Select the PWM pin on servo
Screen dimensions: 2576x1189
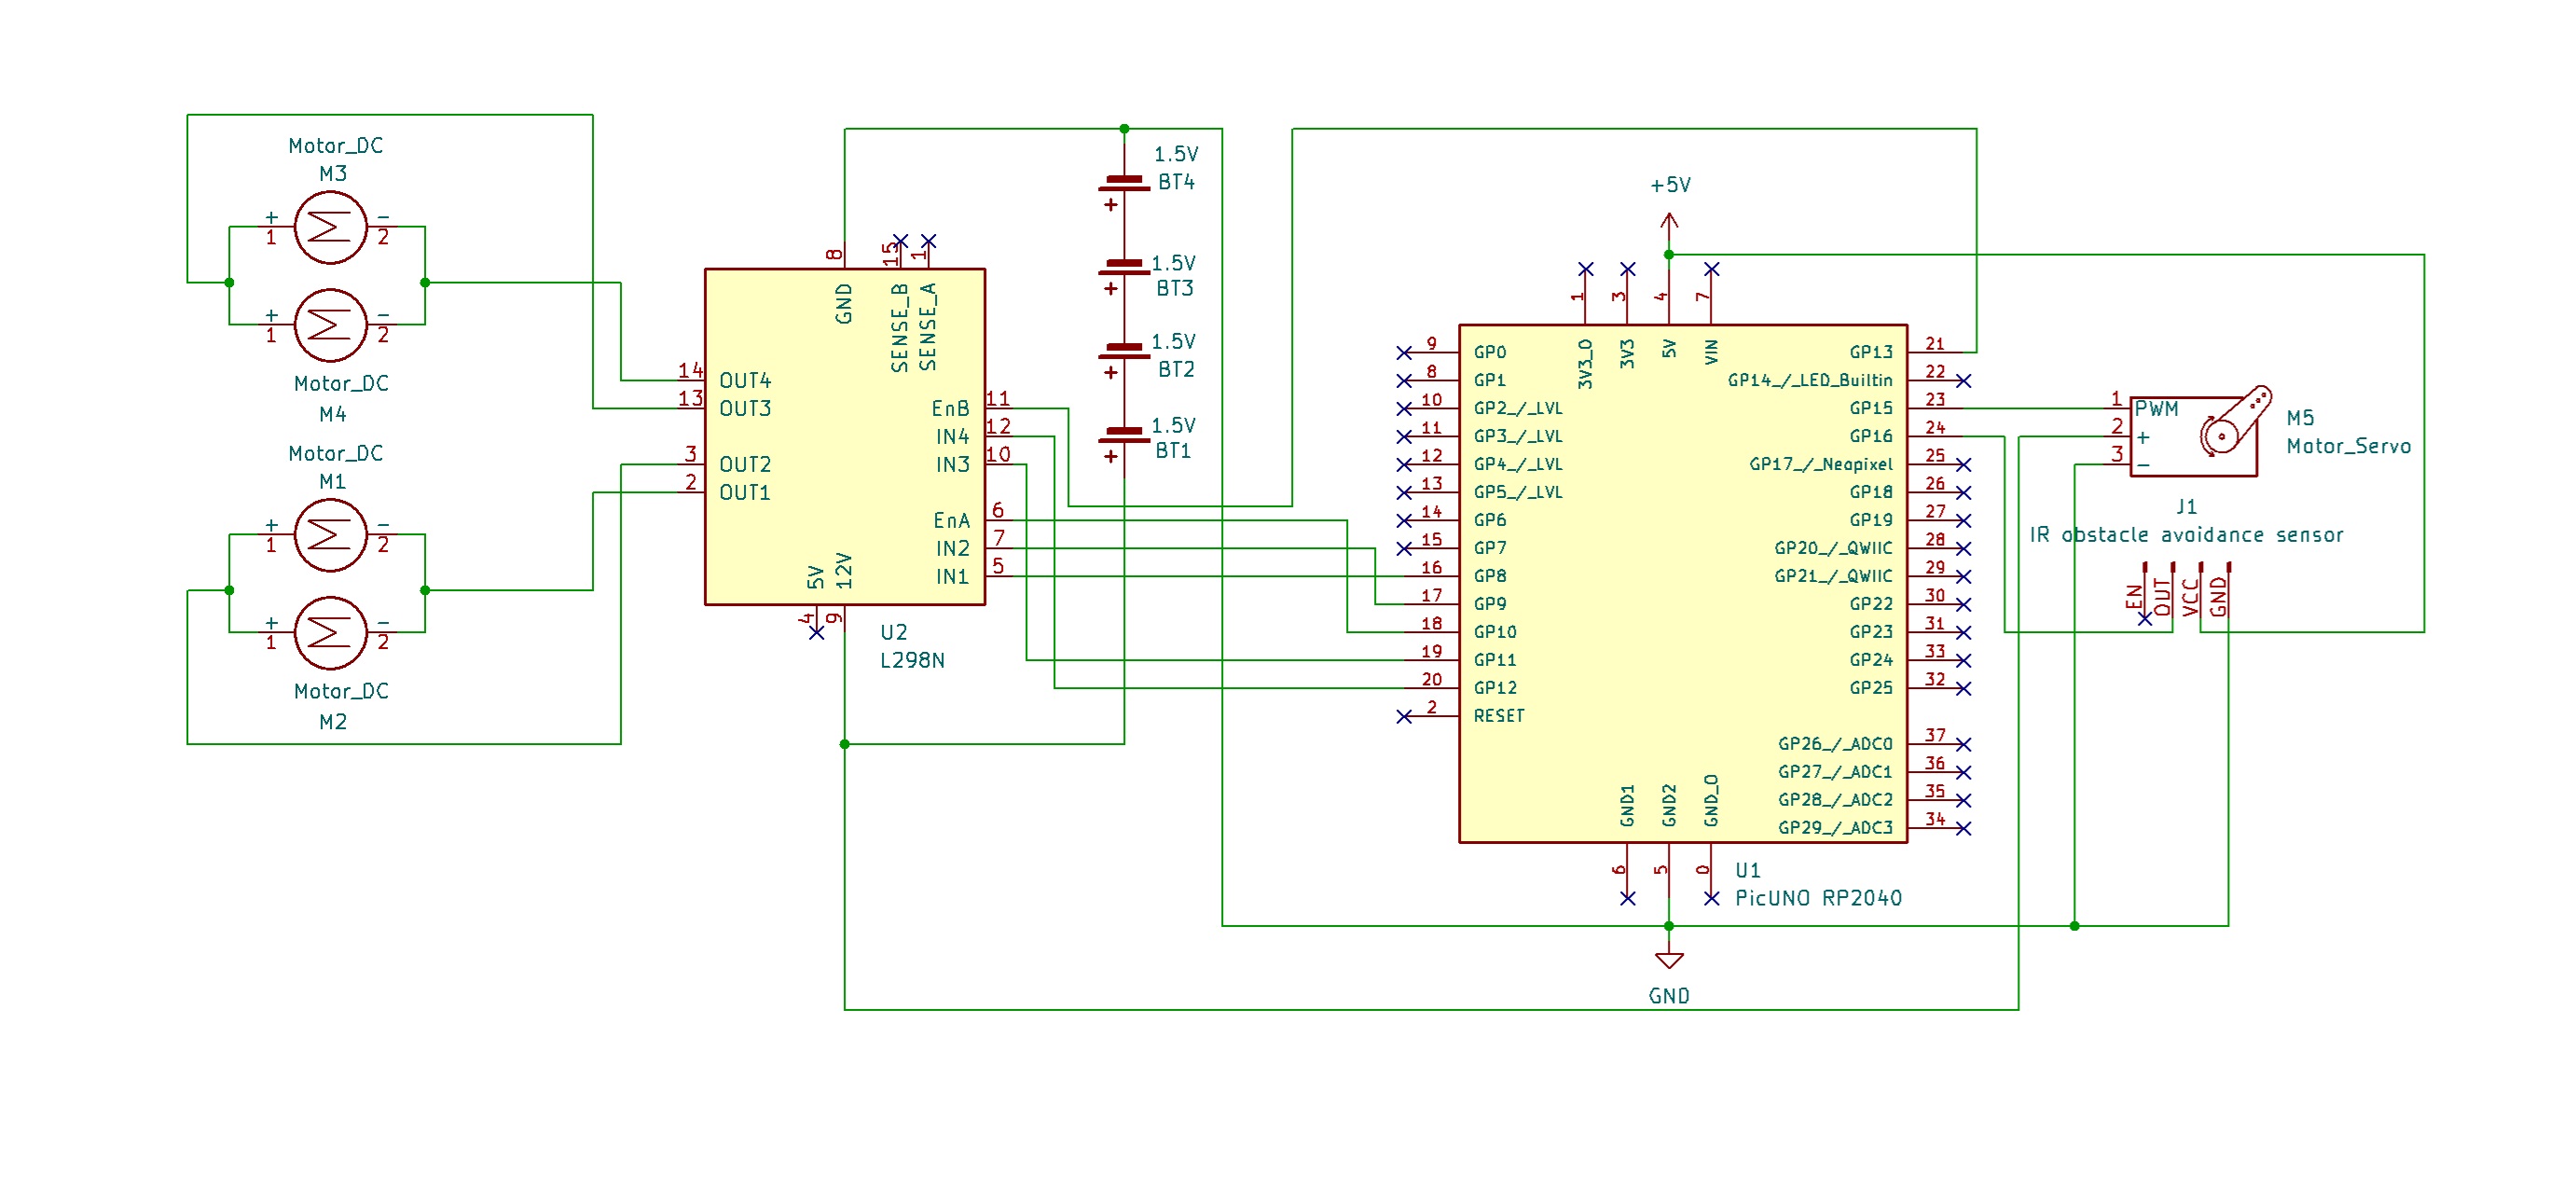[x=2156, y=409]
